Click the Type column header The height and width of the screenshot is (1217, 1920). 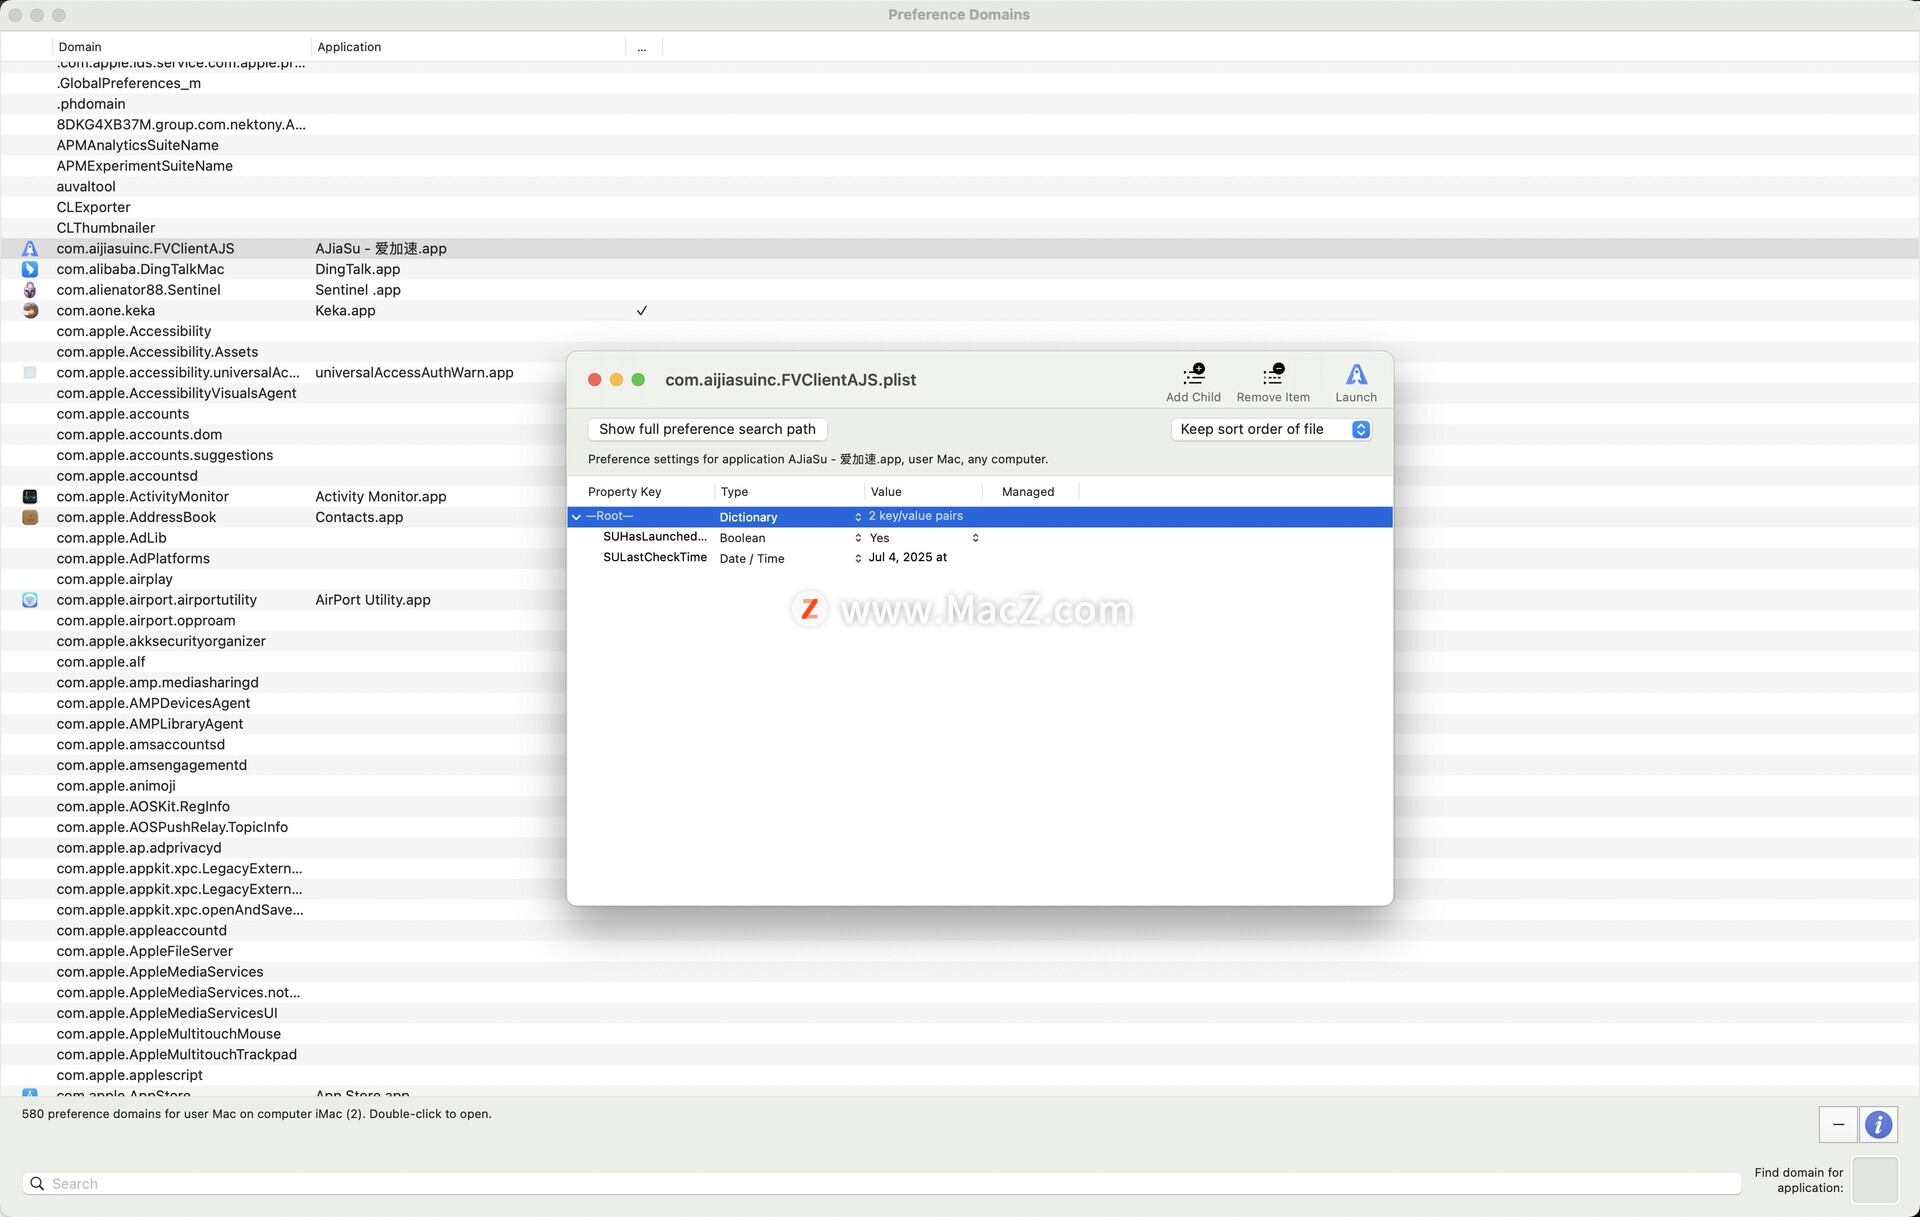[789, 492]
